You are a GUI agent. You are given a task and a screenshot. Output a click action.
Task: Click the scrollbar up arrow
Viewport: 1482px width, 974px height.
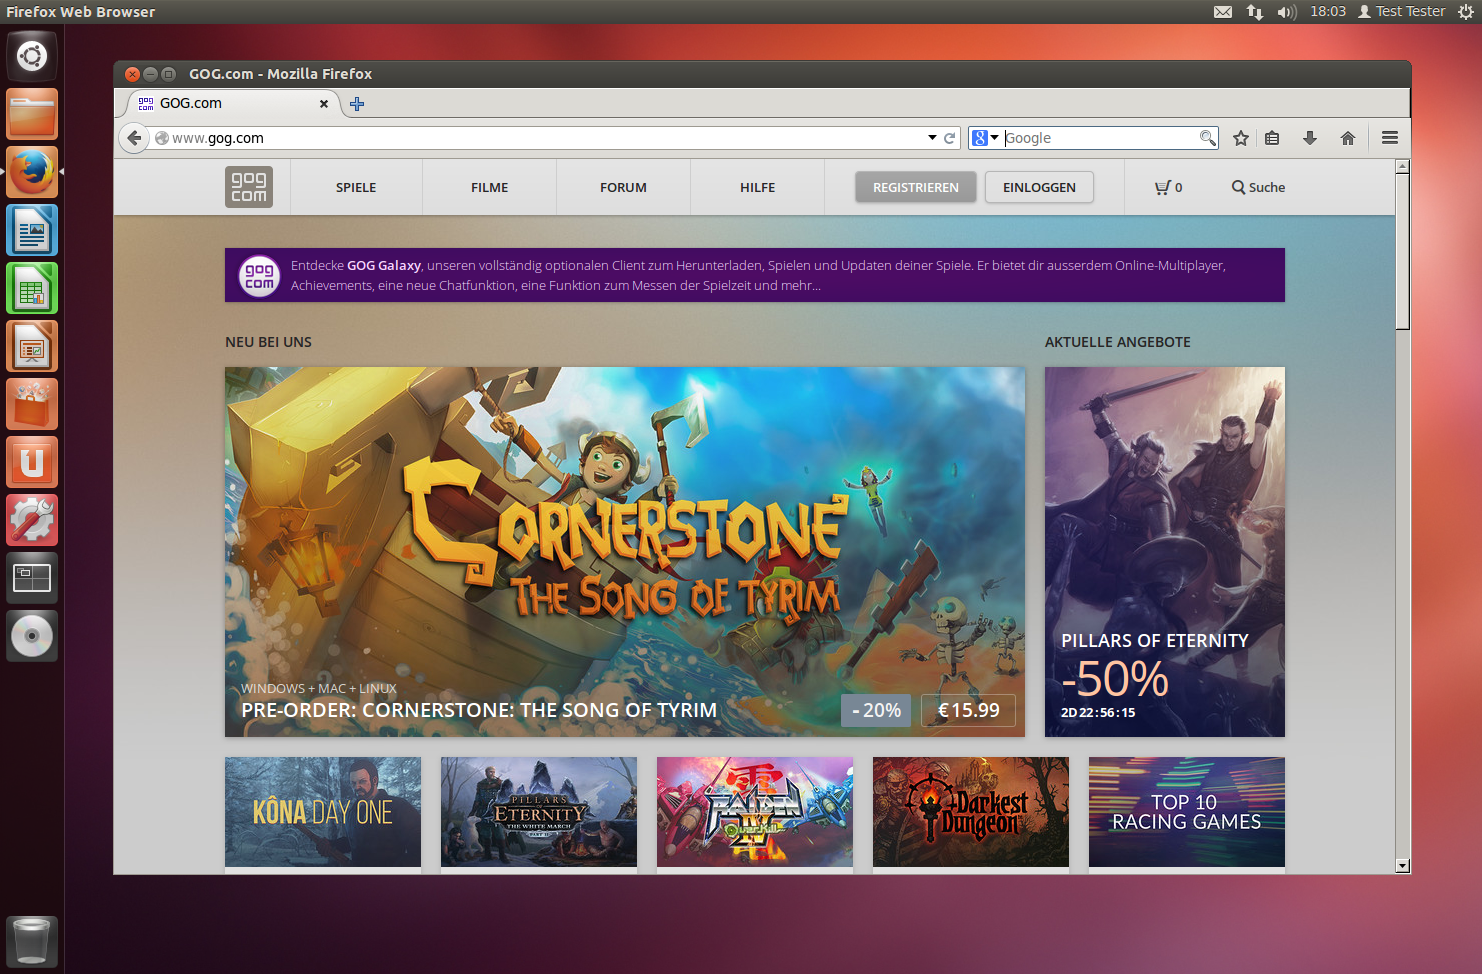click(x=1403, y=167)
